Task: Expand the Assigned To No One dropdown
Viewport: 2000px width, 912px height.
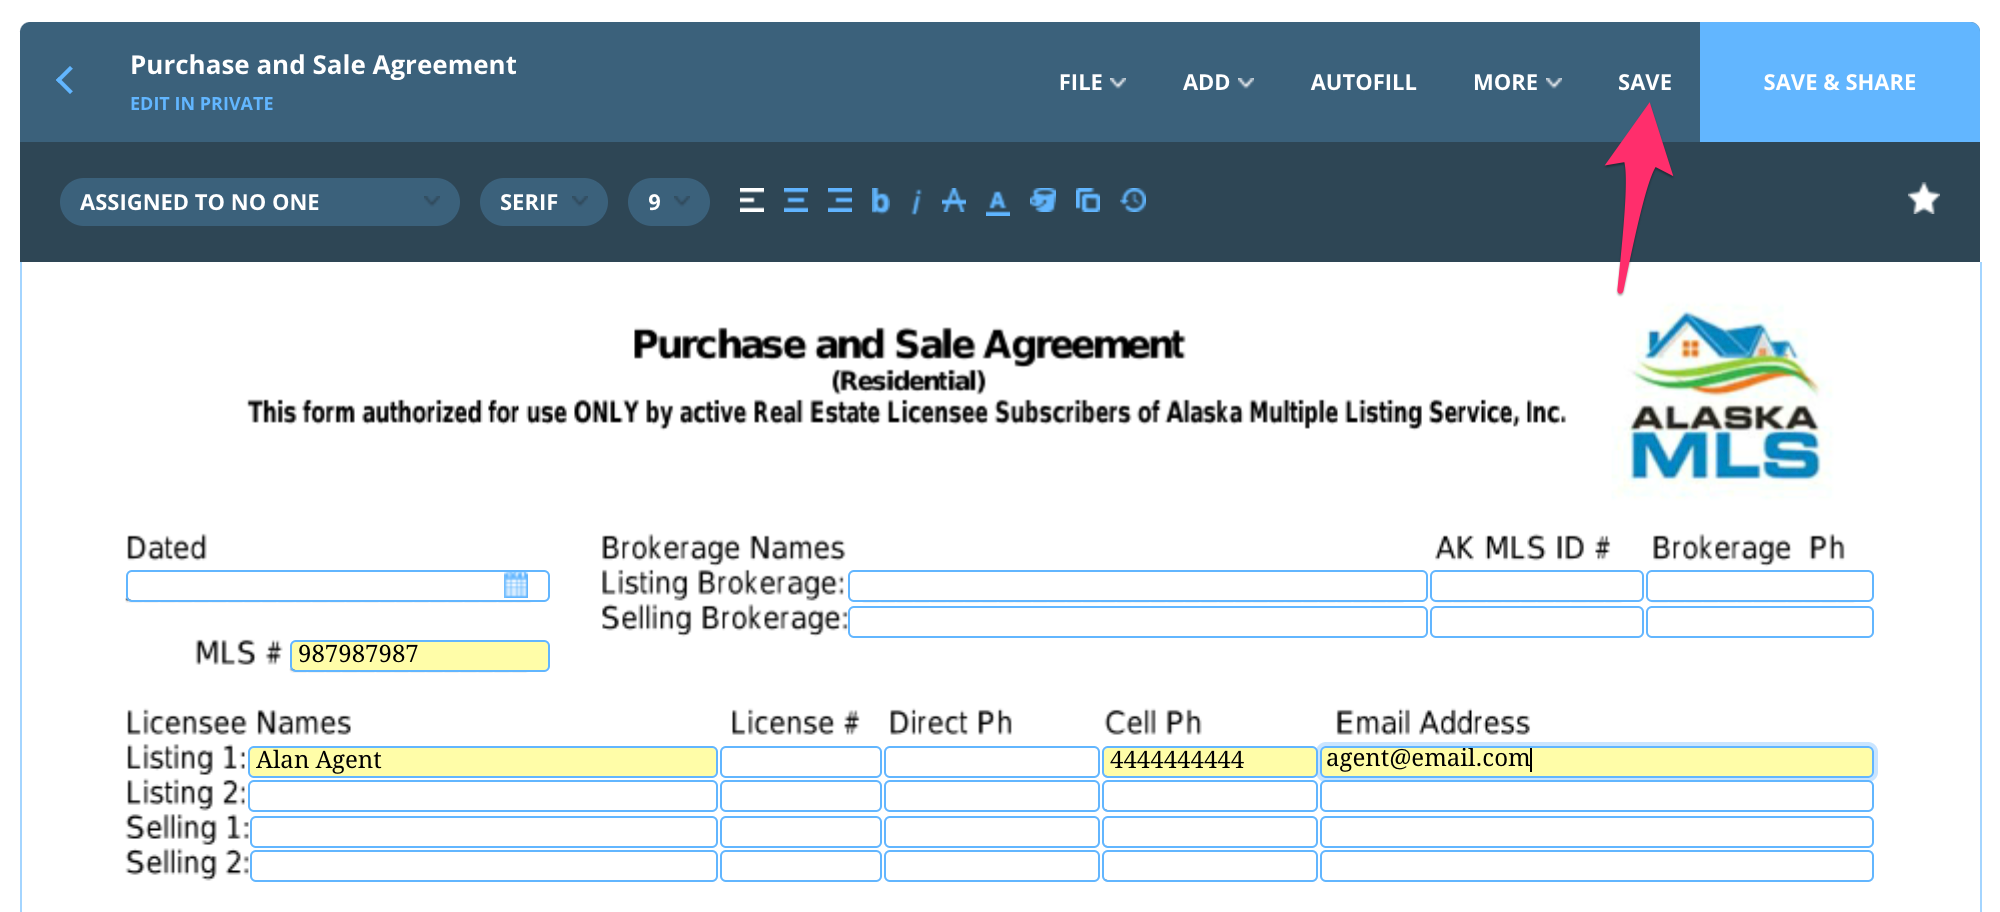Action: 259,202
